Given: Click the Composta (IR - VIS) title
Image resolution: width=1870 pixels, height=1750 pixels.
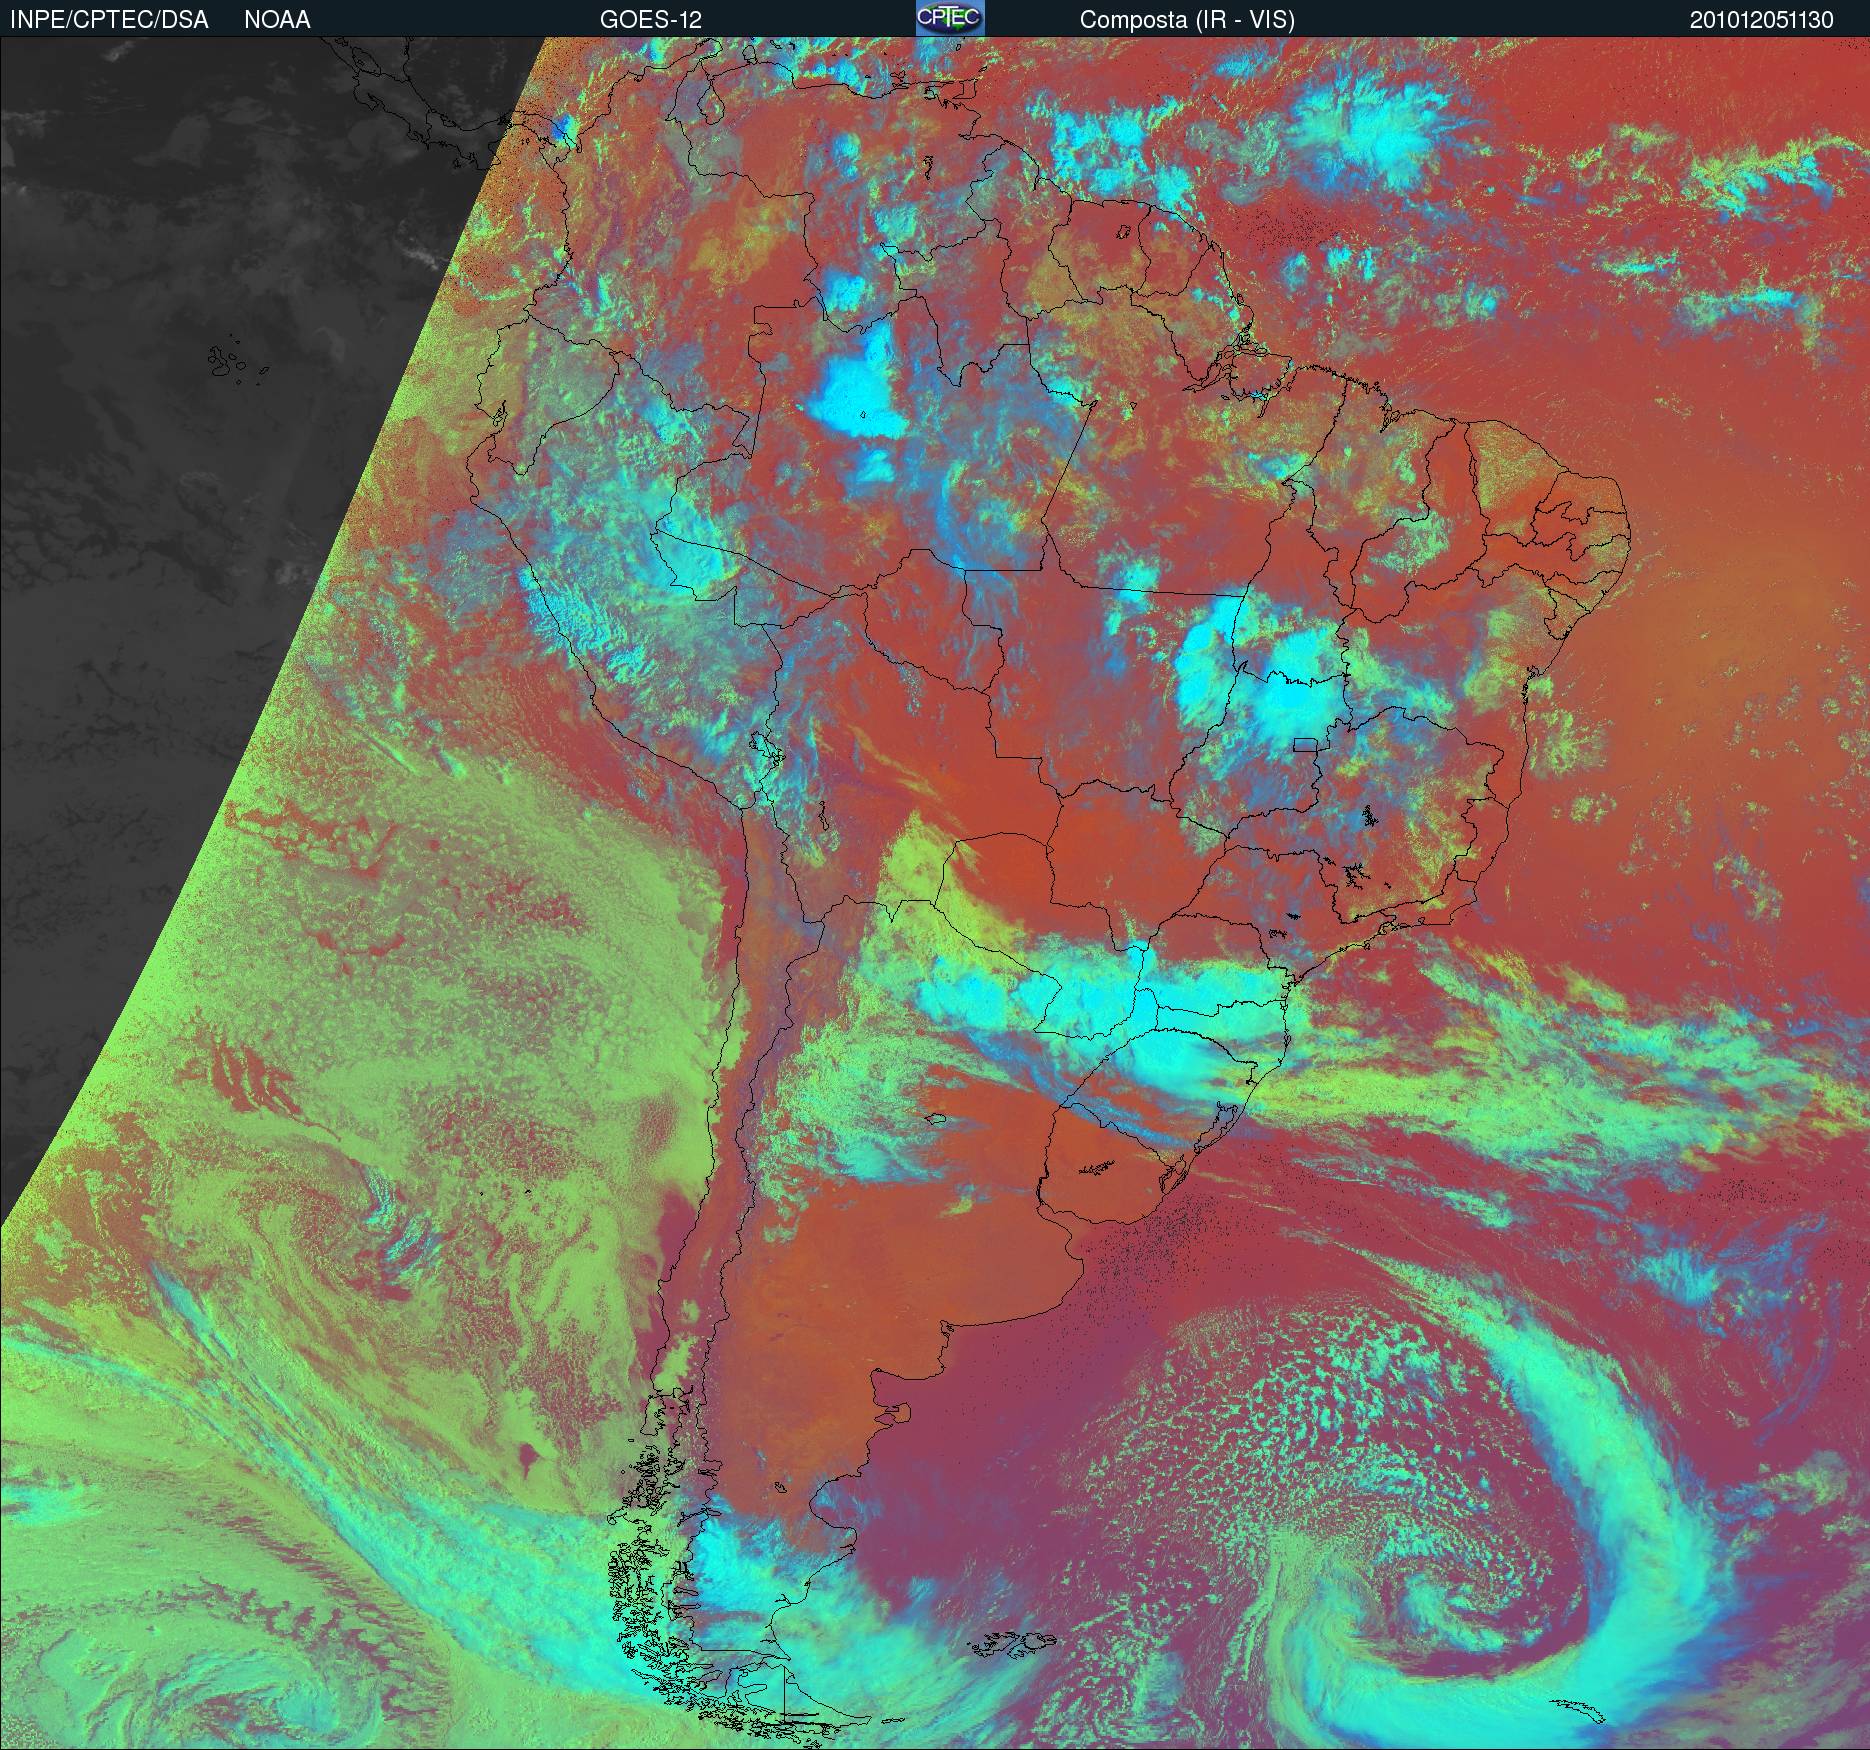Looking at the screenshot, I should [1186, 19].
